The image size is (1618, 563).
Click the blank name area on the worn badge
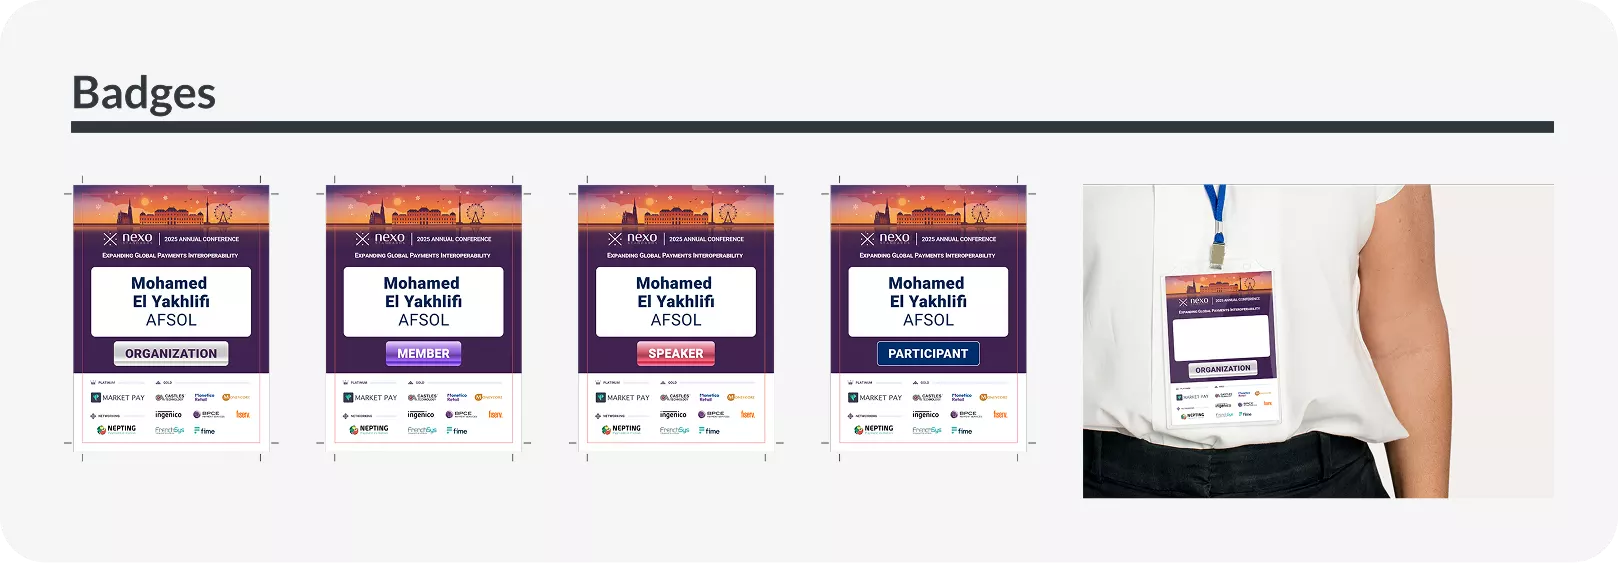[x=1220, y=337]
